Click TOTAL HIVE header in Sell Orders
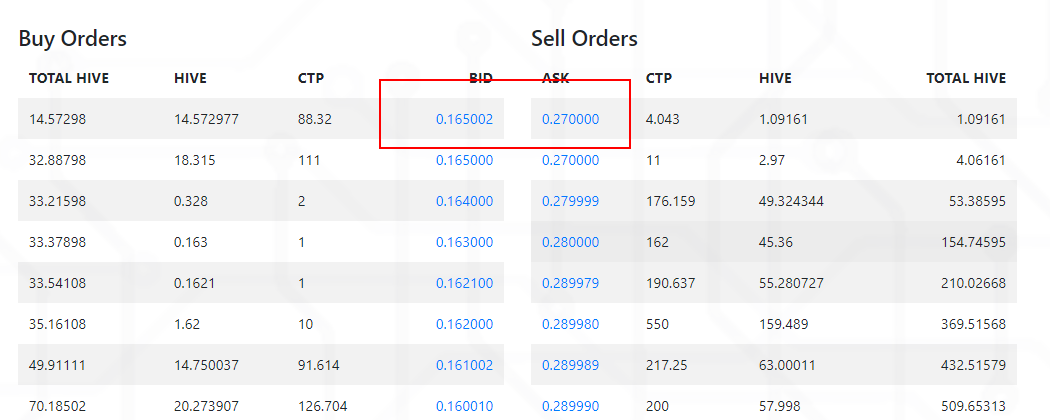This screenshot has width=1050, height=420. [x=966, y=78]
